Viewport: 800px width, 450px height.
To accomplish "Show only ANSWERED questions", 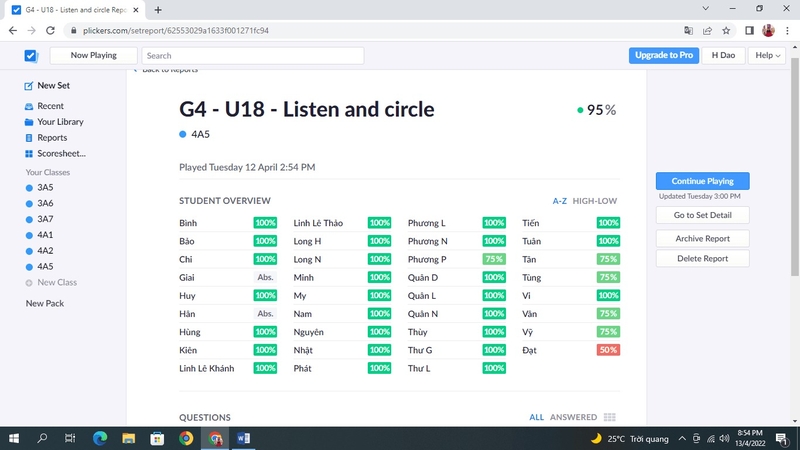I will click(x=573, y=417).
